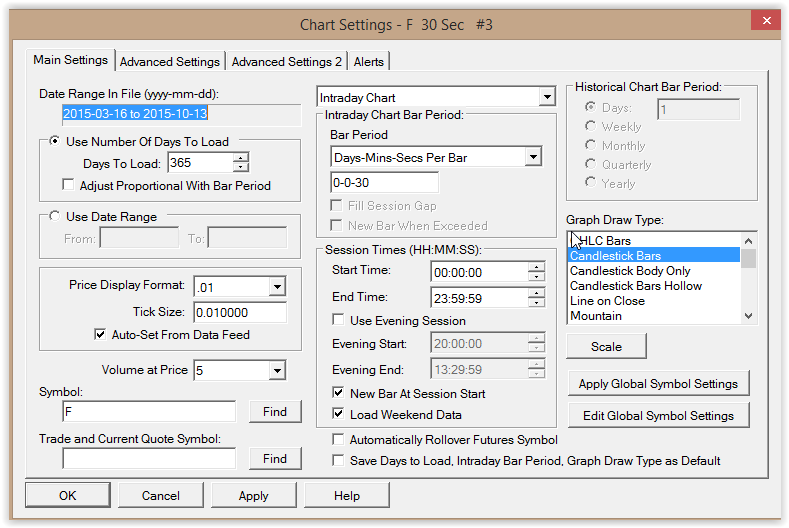Open the Price Display Format dropdown
This screenshot has height=528, width=789.
(276, 287)
